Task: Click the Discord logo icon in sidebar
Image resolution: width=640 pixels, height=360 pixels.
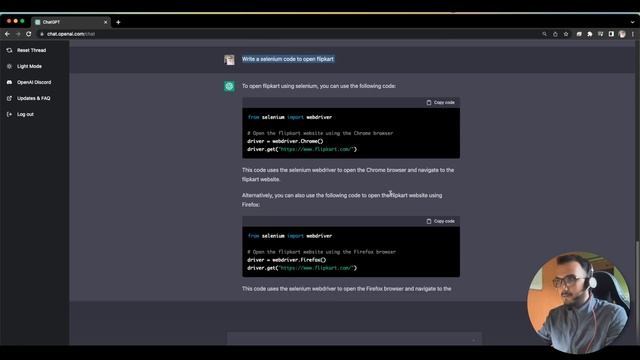Action: point(9,82)
